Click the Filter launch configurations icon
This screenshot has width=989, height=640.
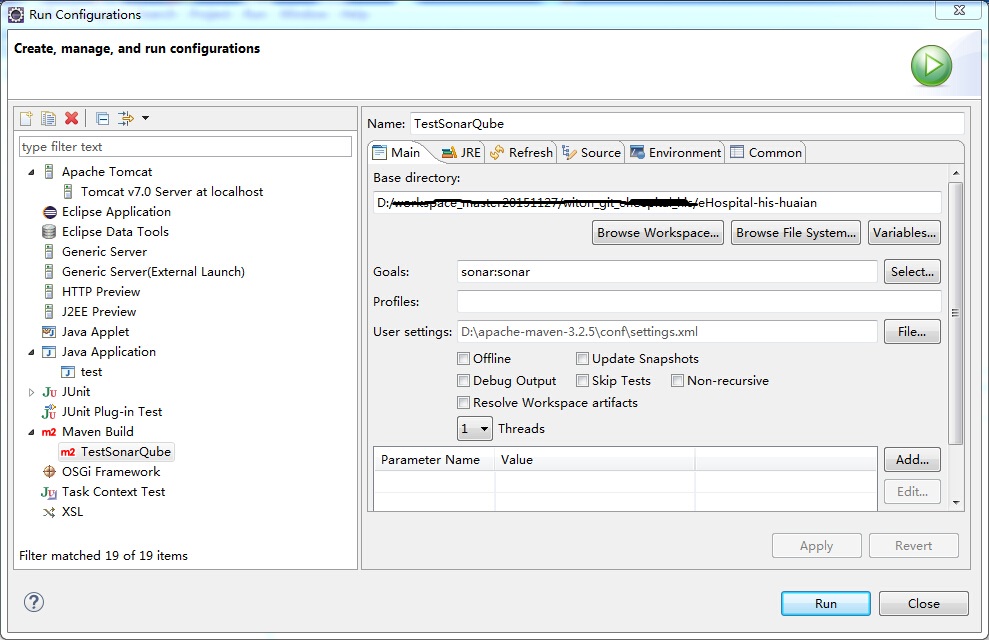126,118
